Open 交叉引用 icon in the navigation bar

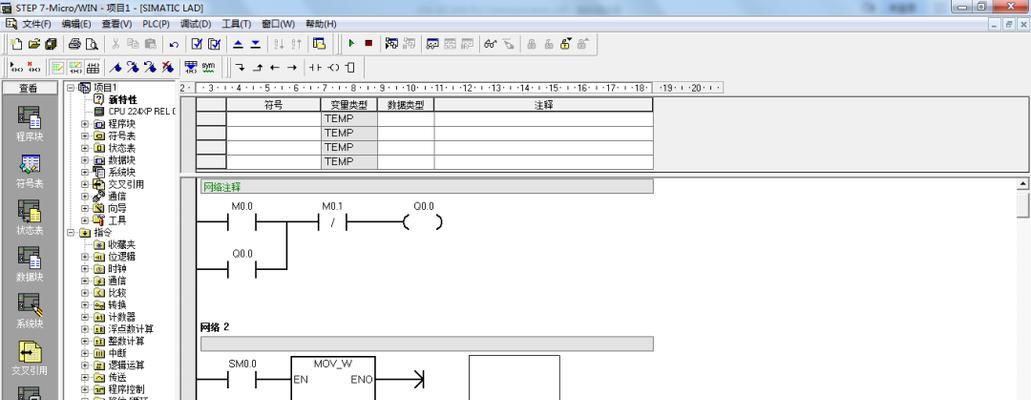[x=29, y=358]
